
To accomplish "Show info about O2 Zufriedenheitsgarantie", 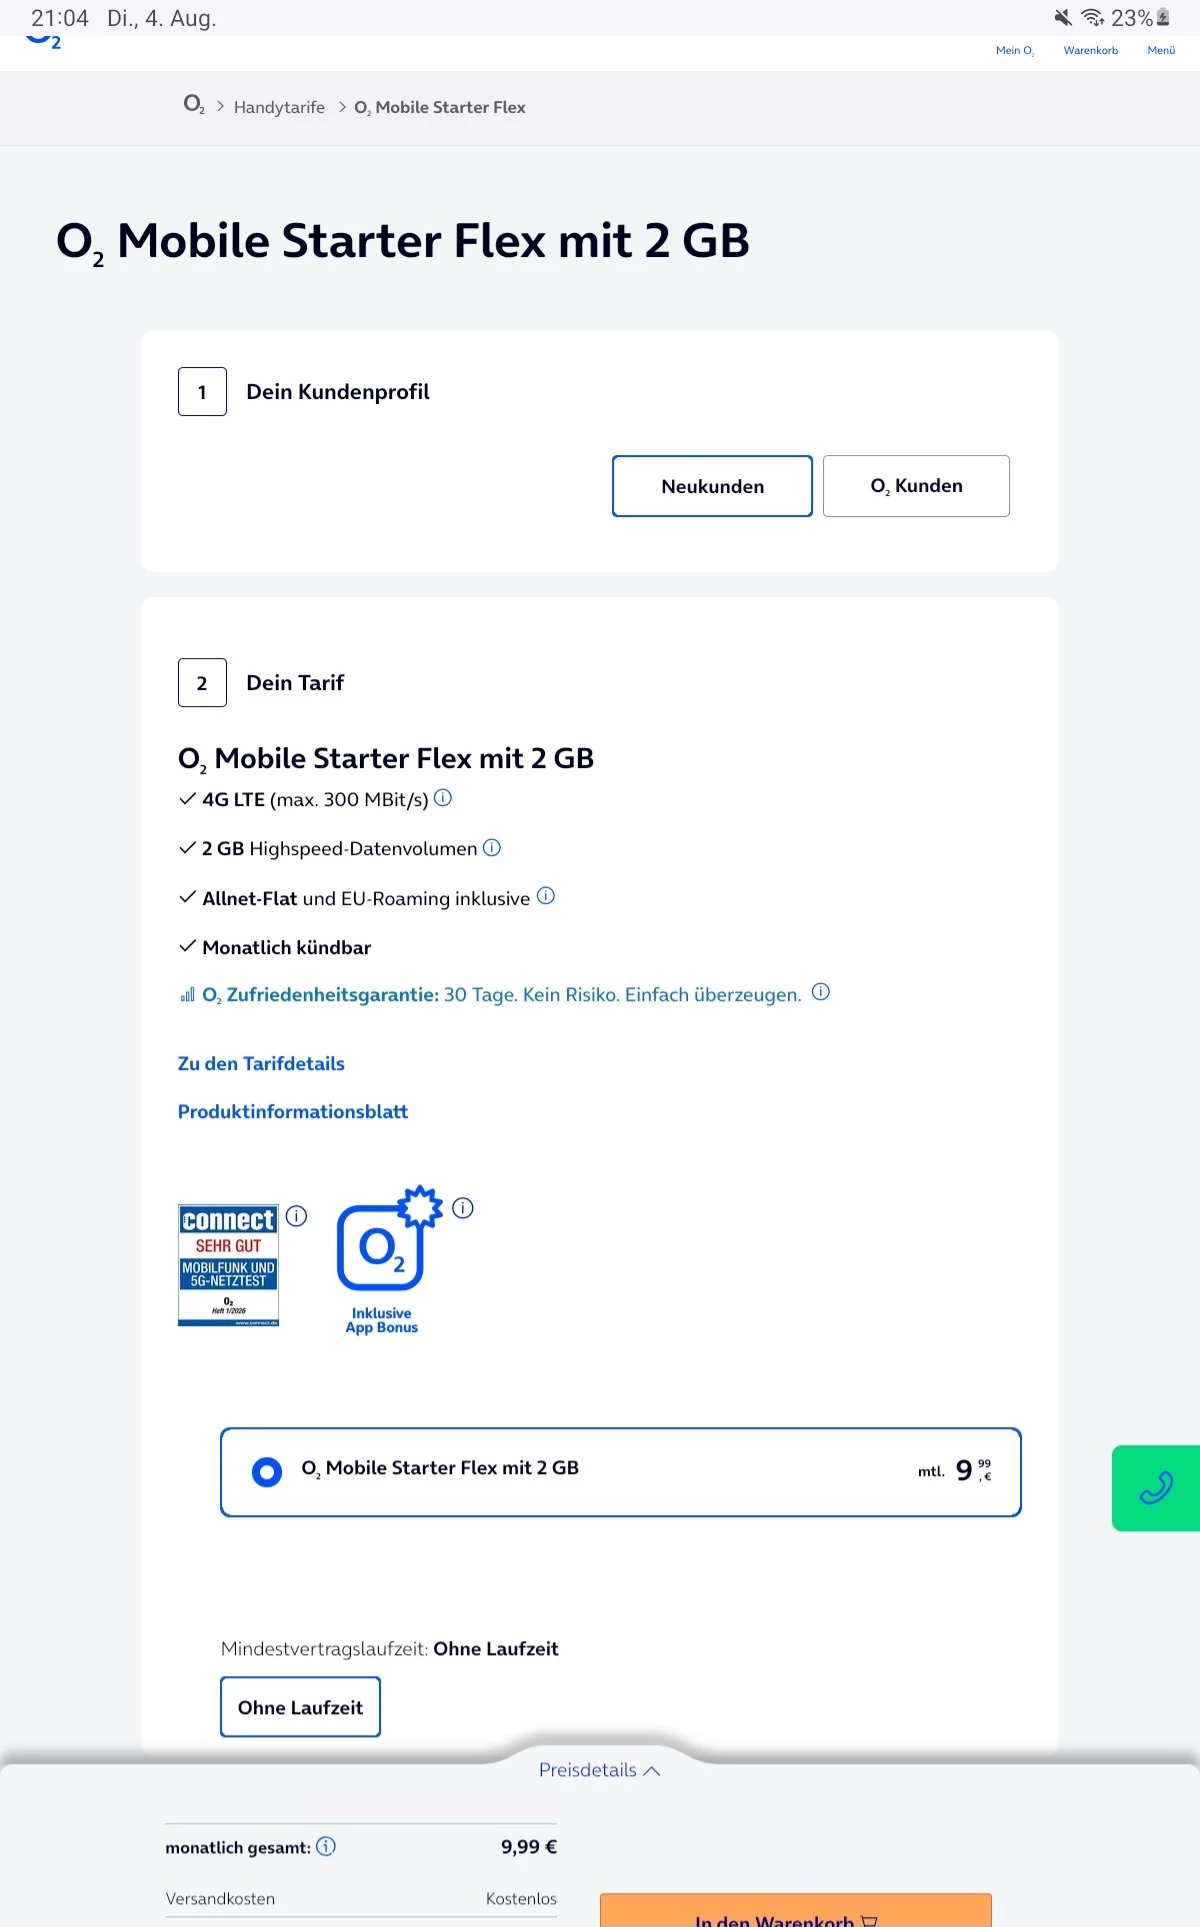I will (821, 992).
